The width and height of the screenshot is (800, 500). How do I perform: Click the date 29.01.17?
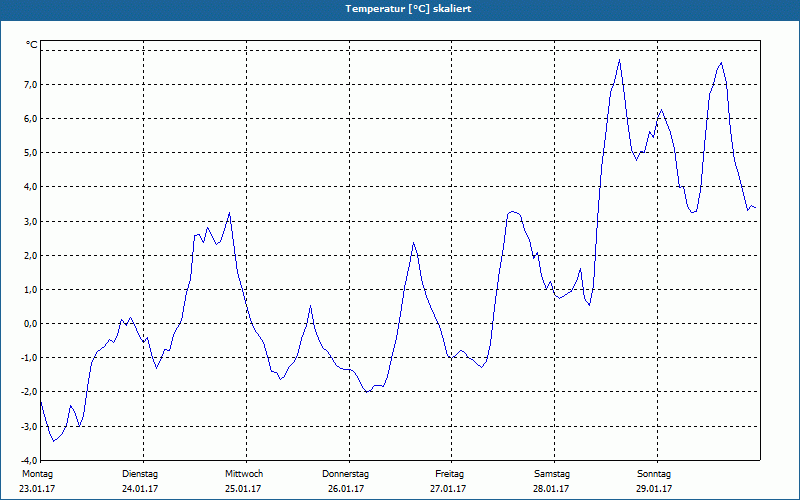(x=654, y=489)
